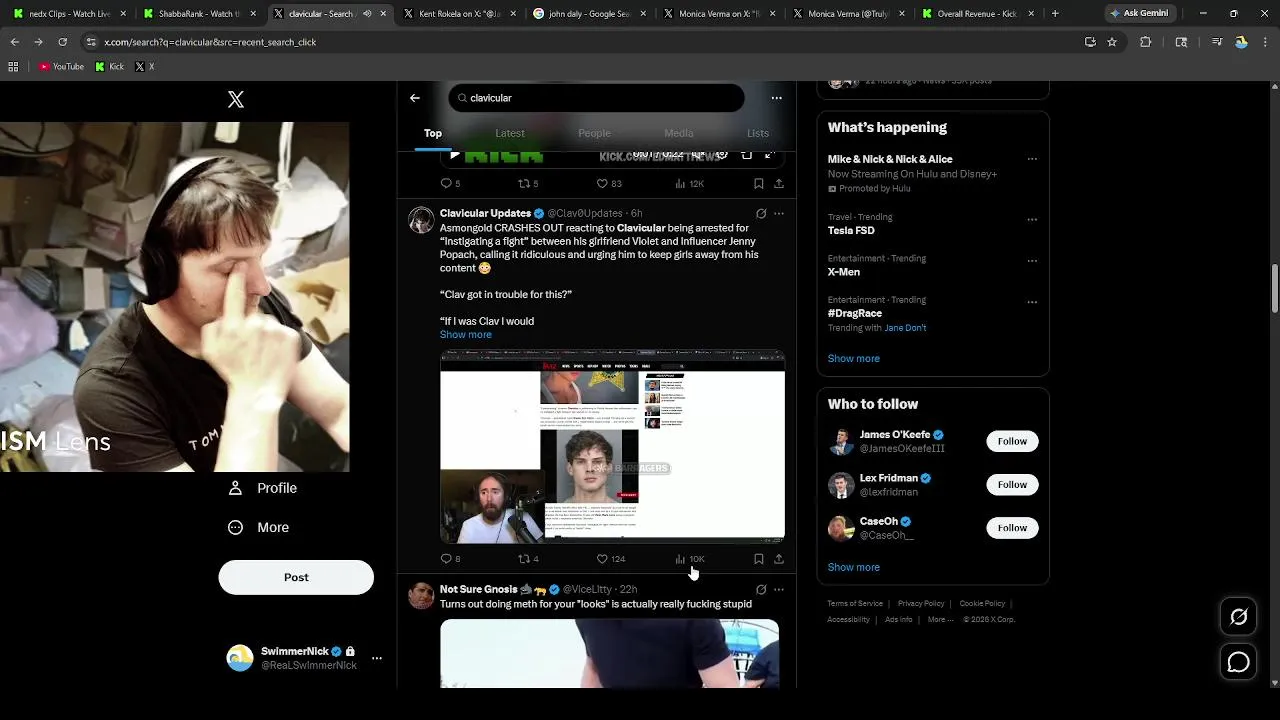Open Asmongold TMZ reaction image thumbnail
The width and height of the screenshot is (1280, 720).
612,446
